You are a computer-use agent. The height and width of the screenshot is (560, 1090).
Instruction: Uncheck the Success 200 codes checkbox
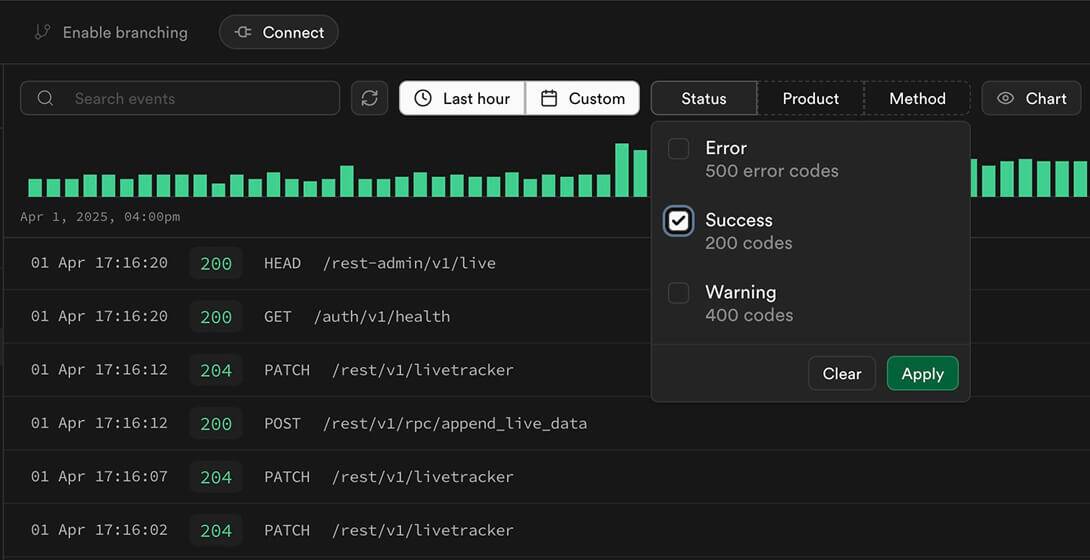pyautogui.click(x=678, y=221)
